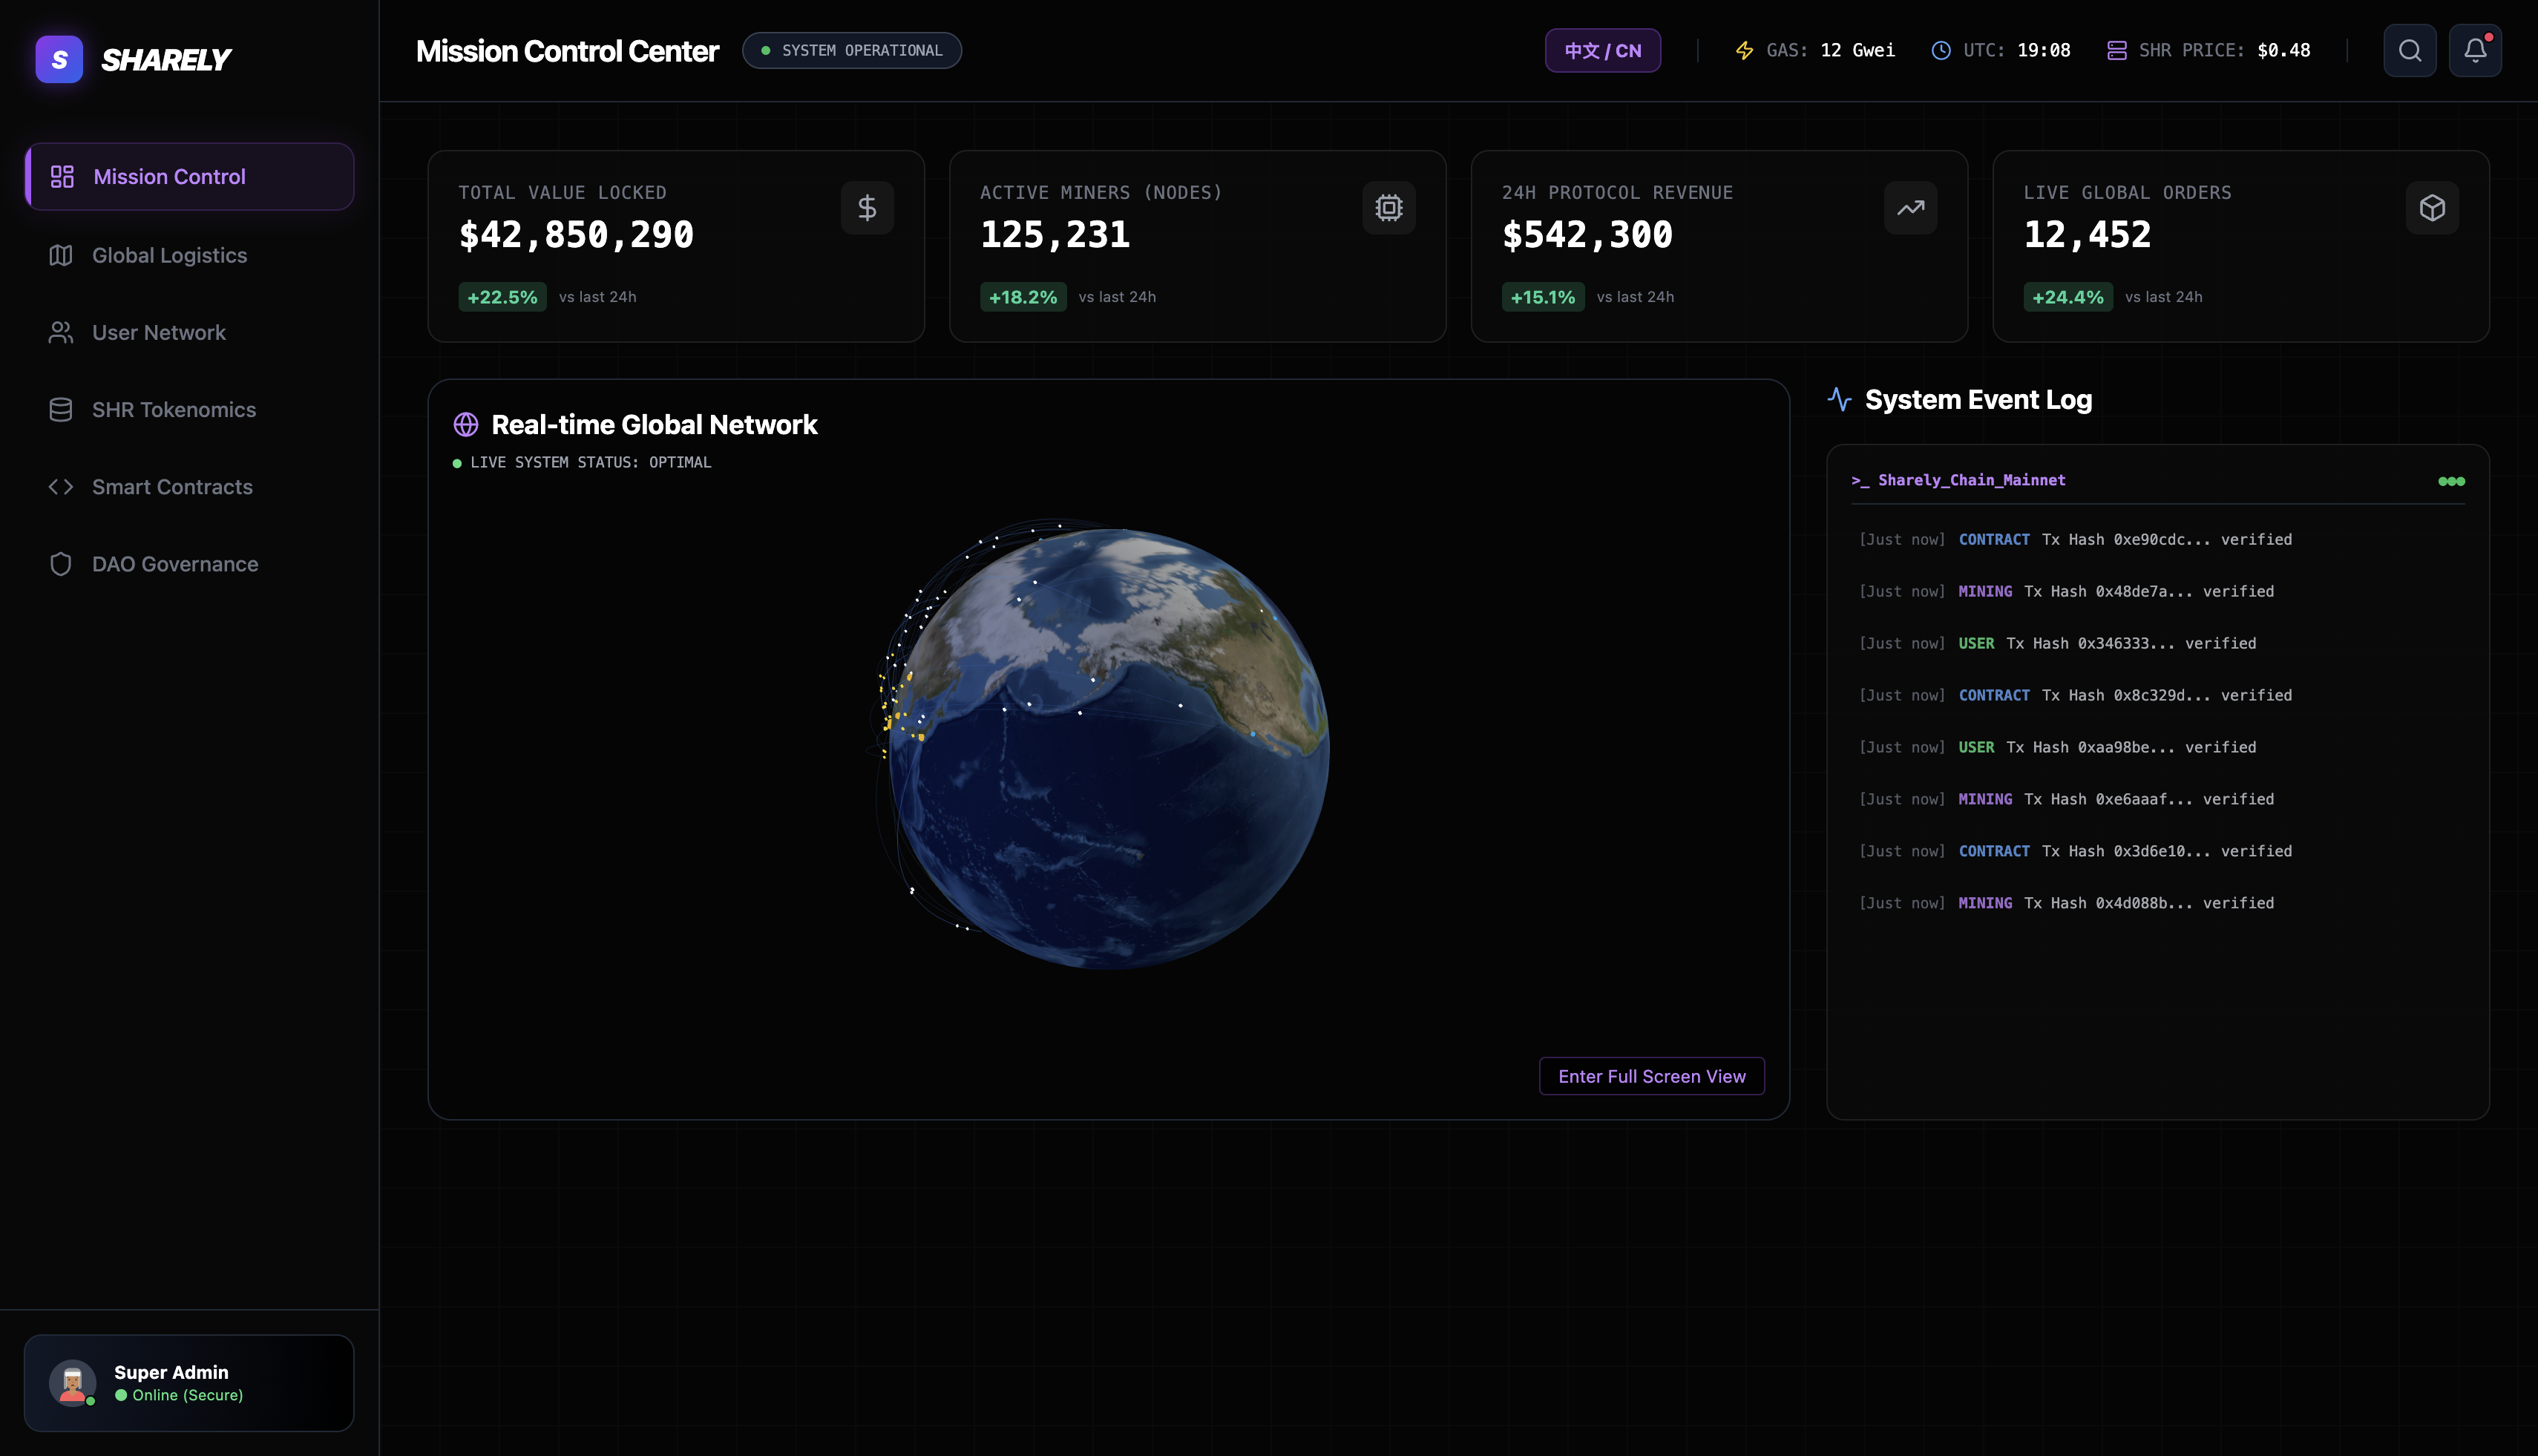The width and height of the screenshot is (2538, 1456).
Task: Toggle the LIVE SYSTEM STATUS indicator dot
Action: (458, 462)
